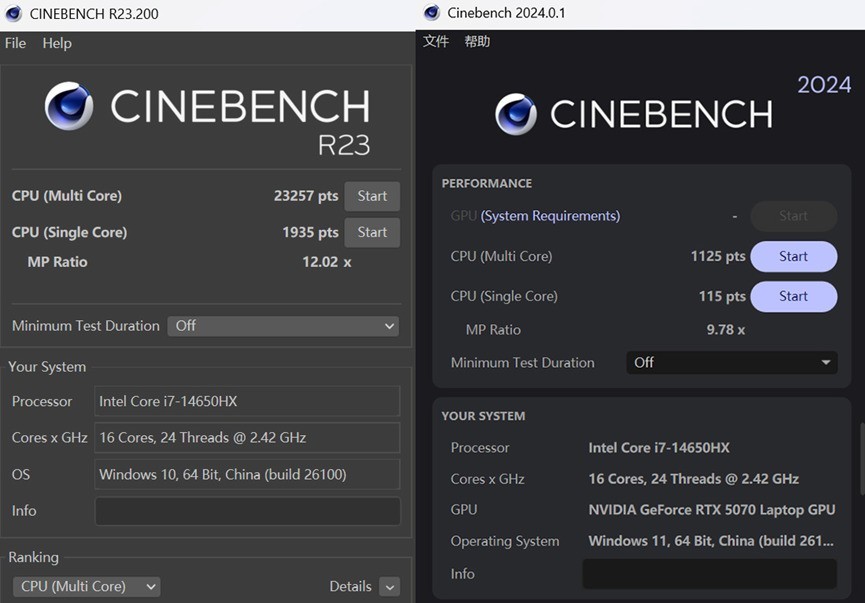Expand R23 Minimum Test Duration dropdown

(x=283, y=326)
